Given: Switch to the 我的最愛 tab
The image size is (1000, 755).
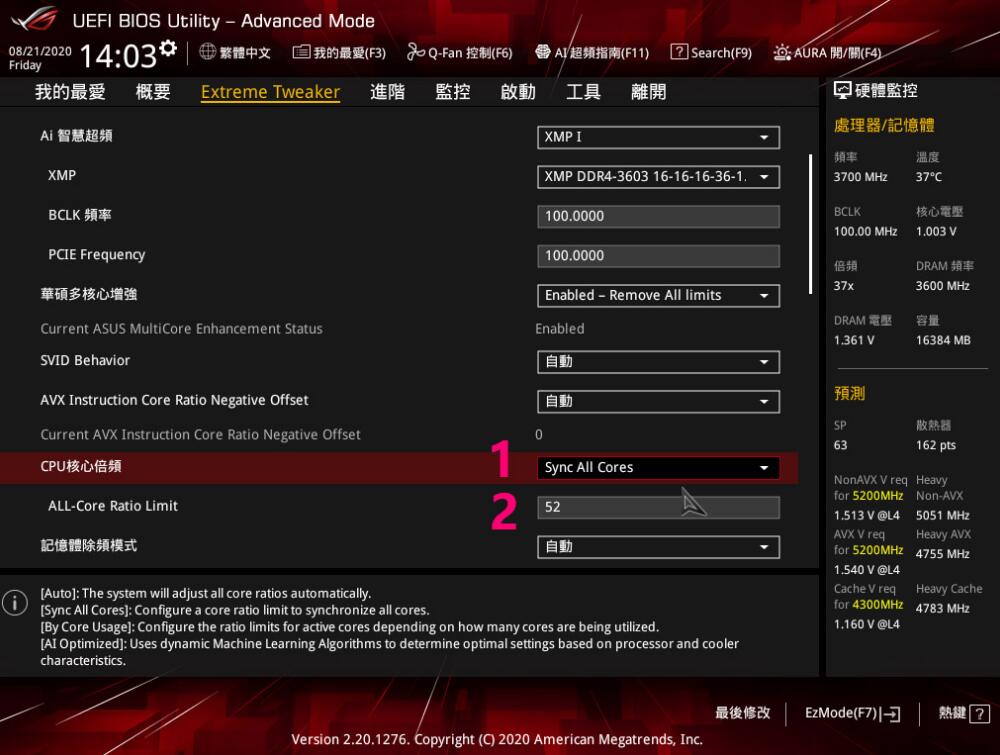Looking at the screenshot, I should (x=70, y=92).
